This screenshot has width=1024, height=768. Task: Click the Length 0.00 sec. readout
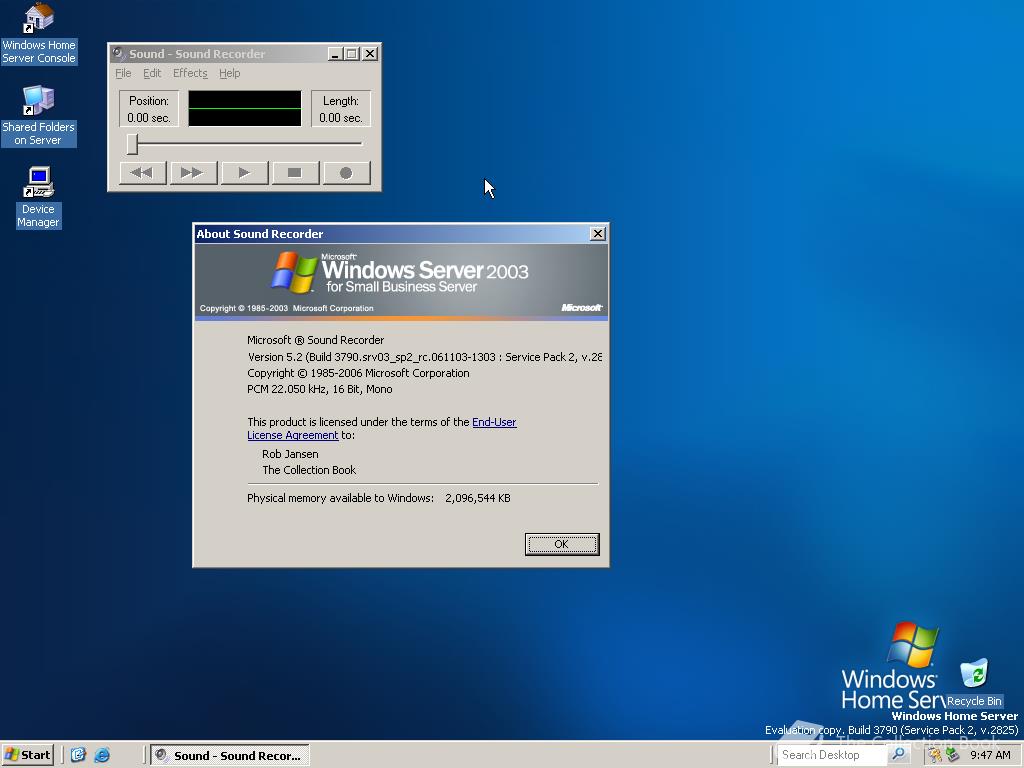coord(341,109)
